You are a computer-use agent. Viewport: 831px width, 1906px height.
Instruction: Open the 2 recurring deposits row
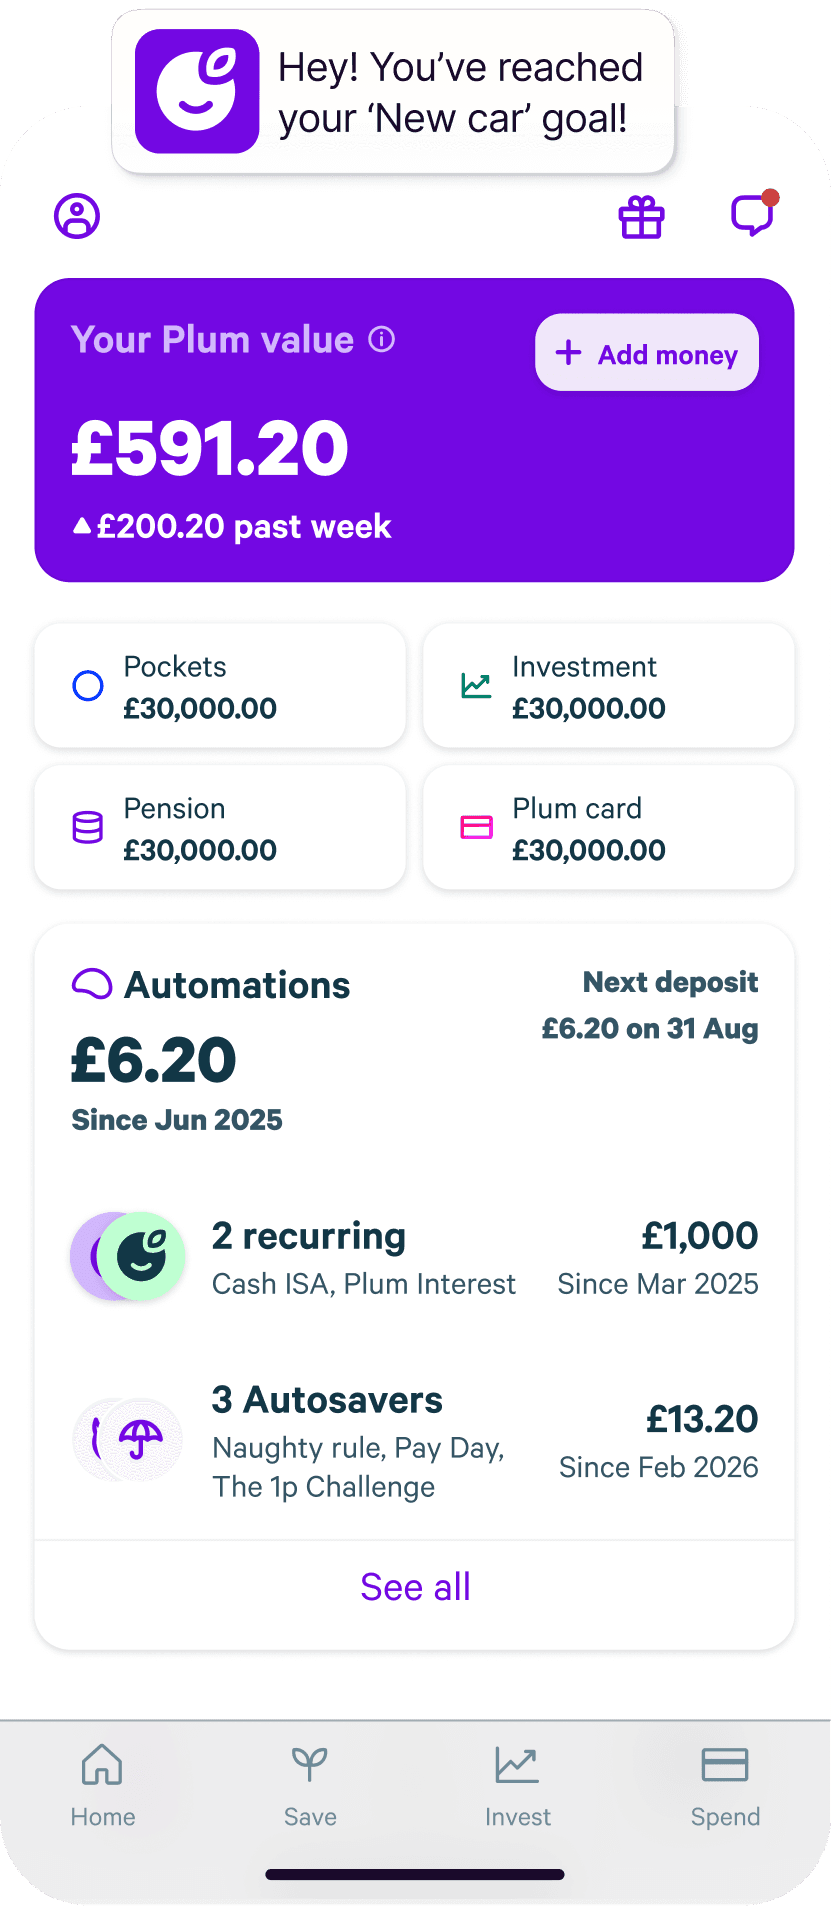(x=414, y=1256)
